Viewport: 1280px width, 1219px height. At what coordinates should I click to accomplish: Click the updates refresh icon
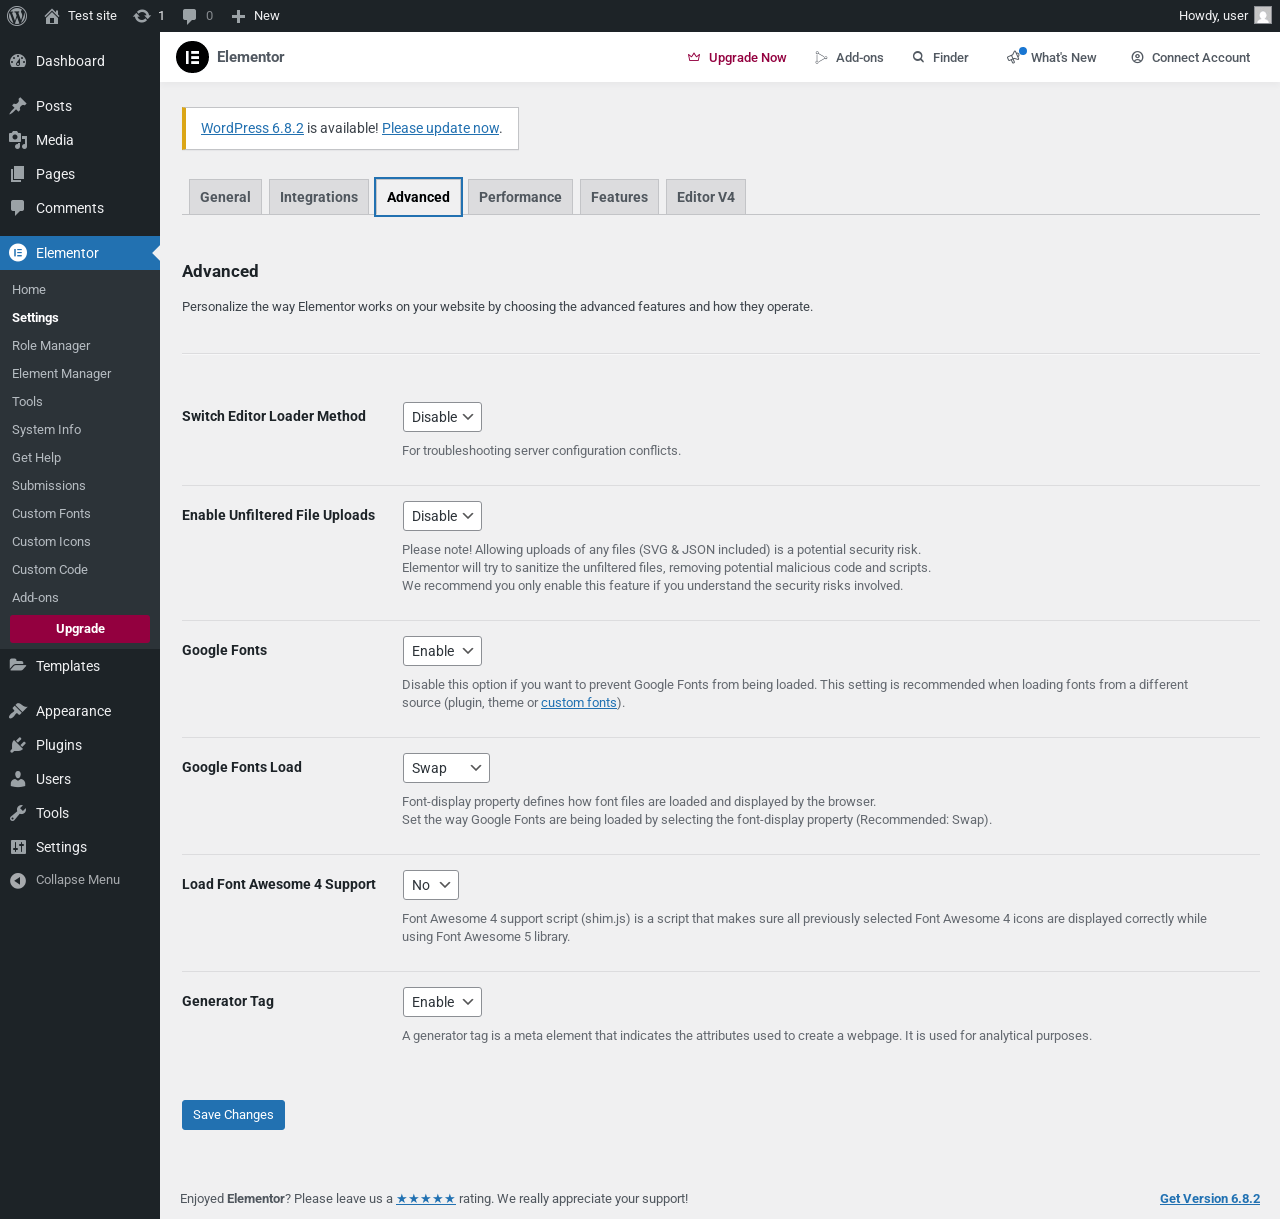142,16
